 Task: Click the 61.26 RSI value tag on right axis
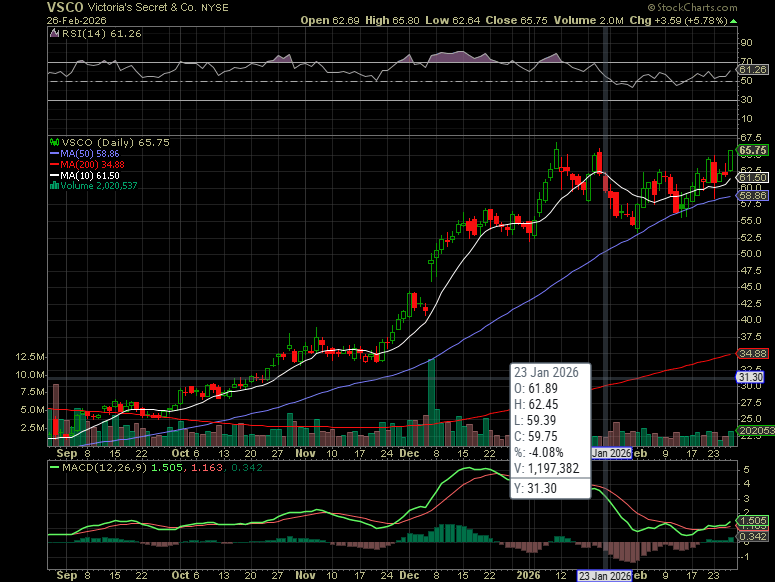753,70
